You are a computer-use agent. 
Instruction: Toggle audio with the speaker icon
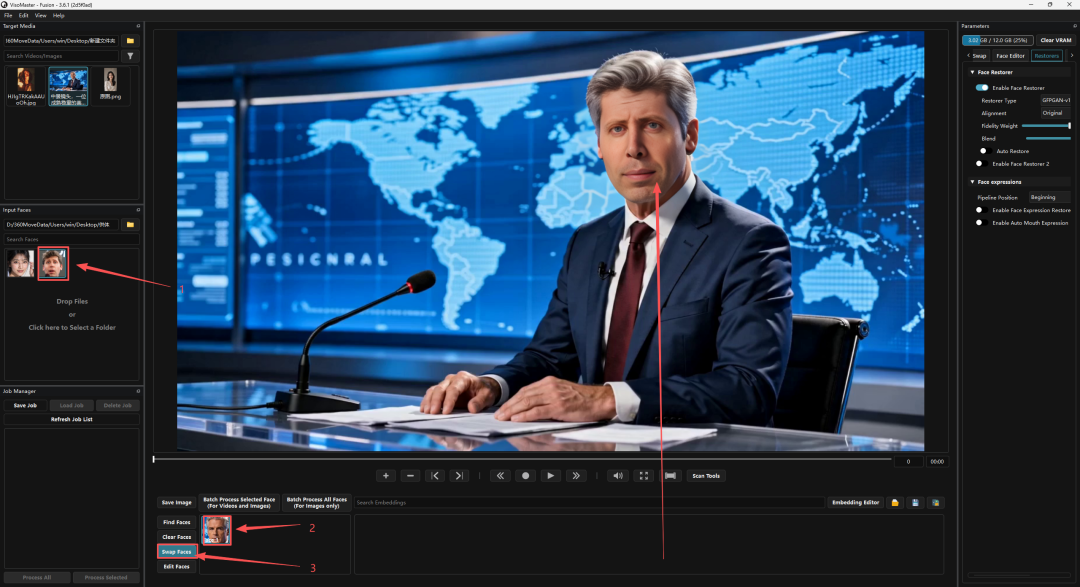tap(619, 475)
